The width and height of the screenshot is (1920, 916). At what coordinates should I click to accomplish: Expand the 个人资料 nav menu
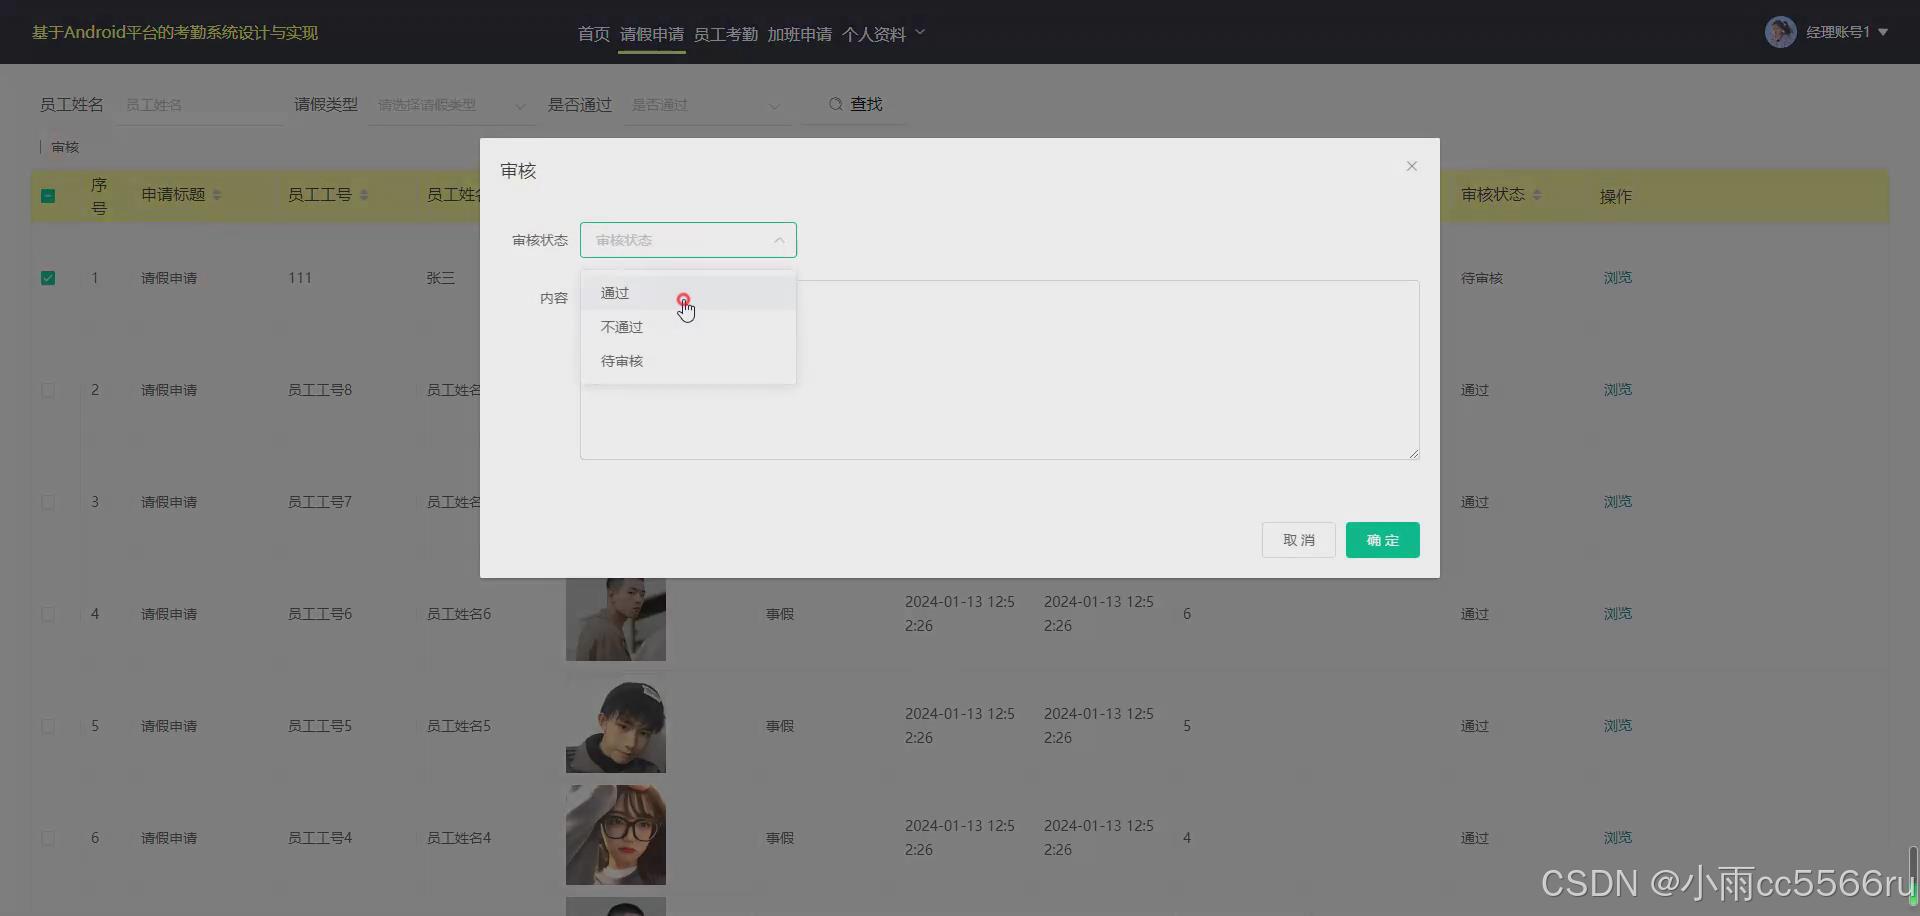pos(883,34)
